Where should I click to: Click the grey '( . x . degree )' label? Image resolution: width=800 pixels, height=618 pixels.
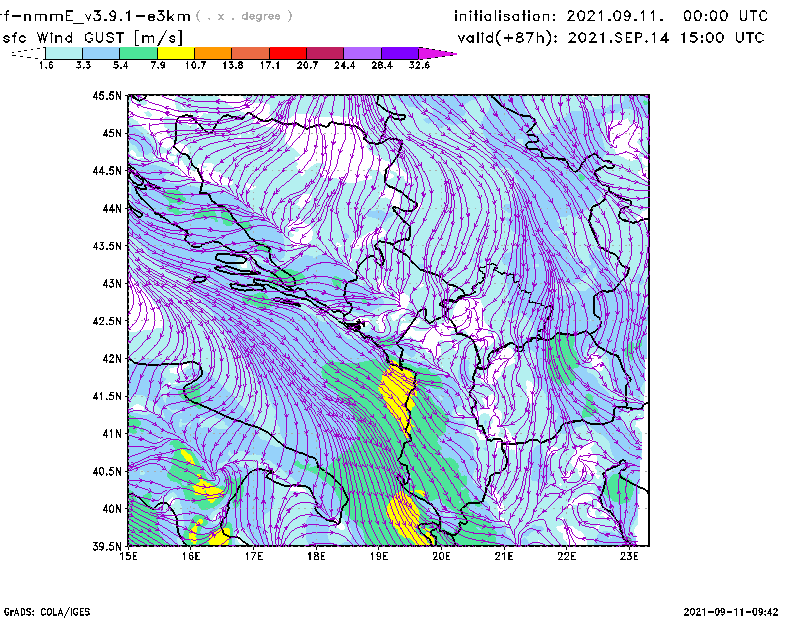pyautogui.click(x=244, y=16)
